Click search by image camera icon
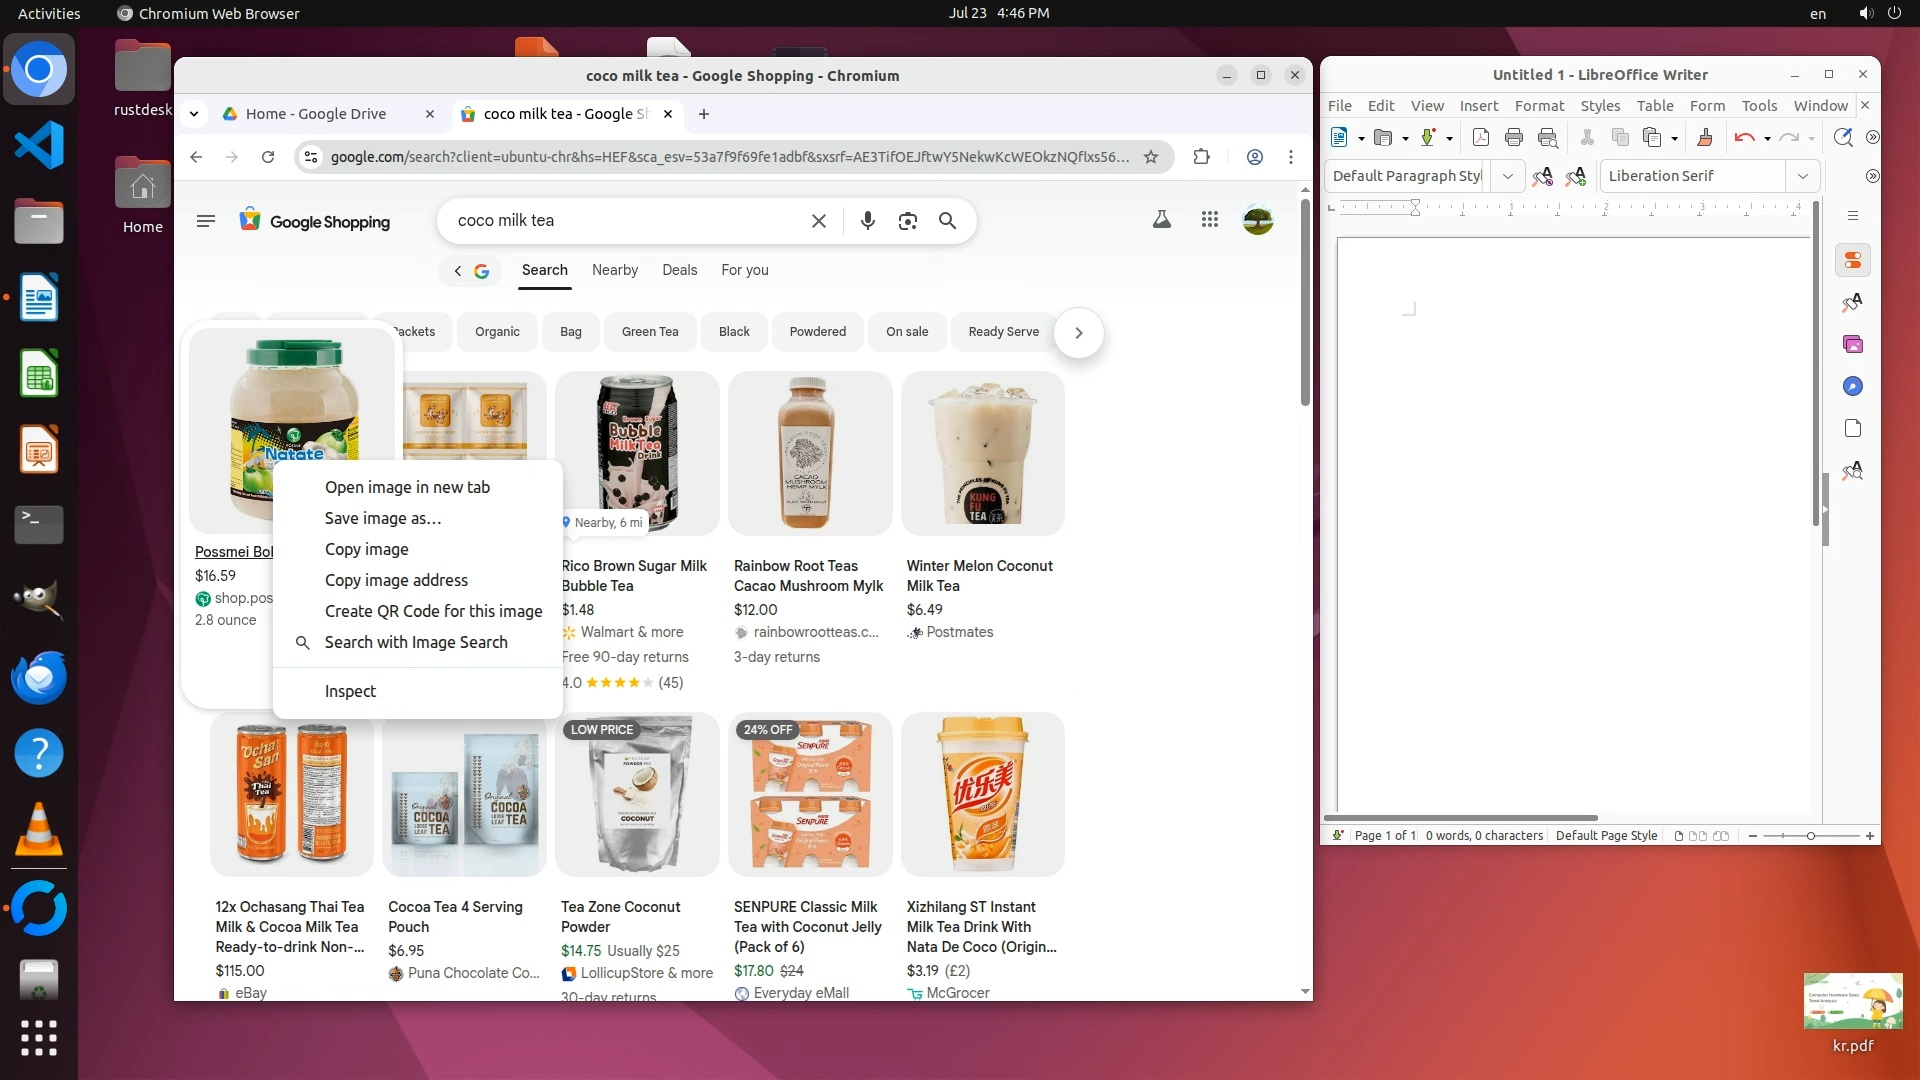The width and height of the screenshot is (1920, 1080). 907,221
